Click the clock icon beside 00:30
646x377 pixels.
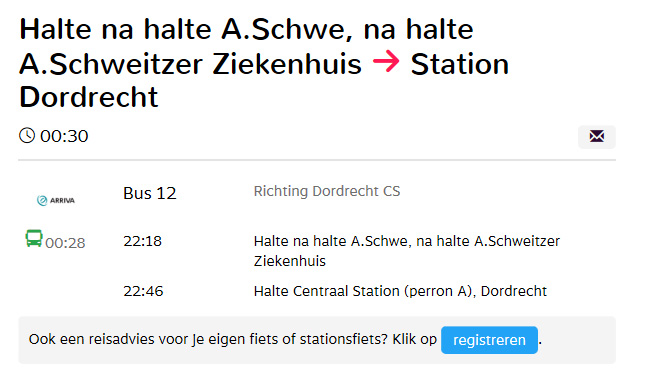27,136
